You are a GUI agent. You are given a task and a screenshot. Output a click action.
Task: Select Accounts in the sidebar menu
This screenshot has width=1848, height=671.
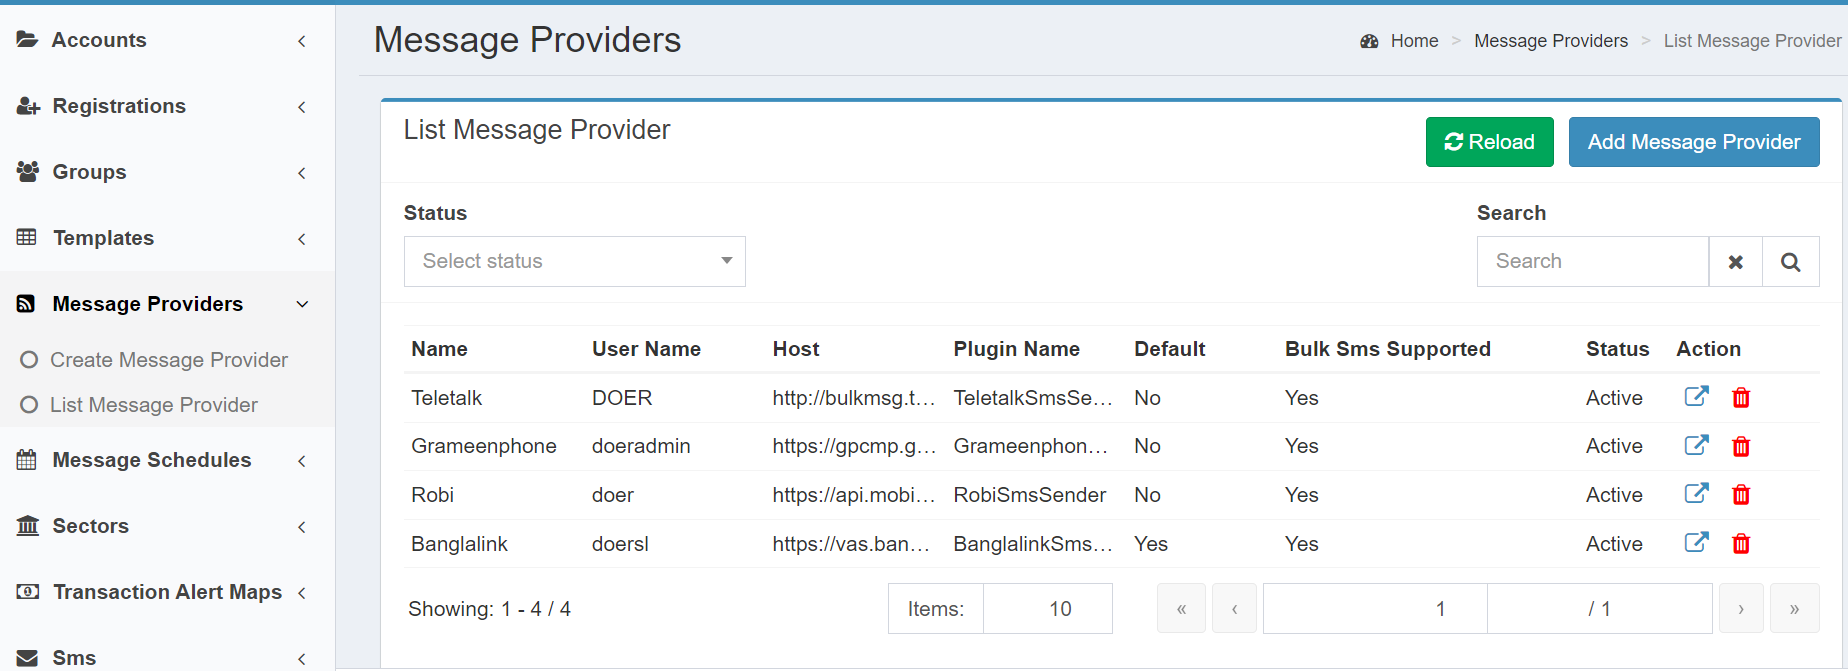pos(99,40)
